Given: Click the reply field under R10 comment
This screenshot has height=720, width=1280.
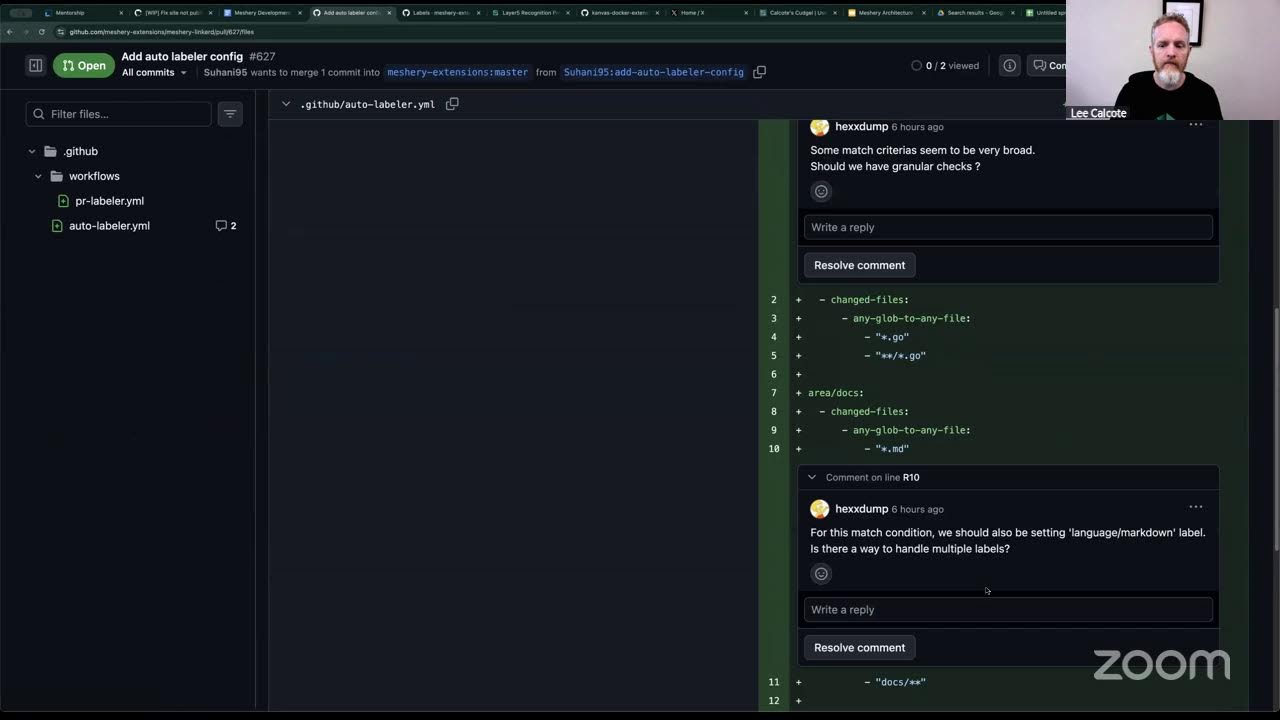Looking at the screenshot, I should (1008, 609).
